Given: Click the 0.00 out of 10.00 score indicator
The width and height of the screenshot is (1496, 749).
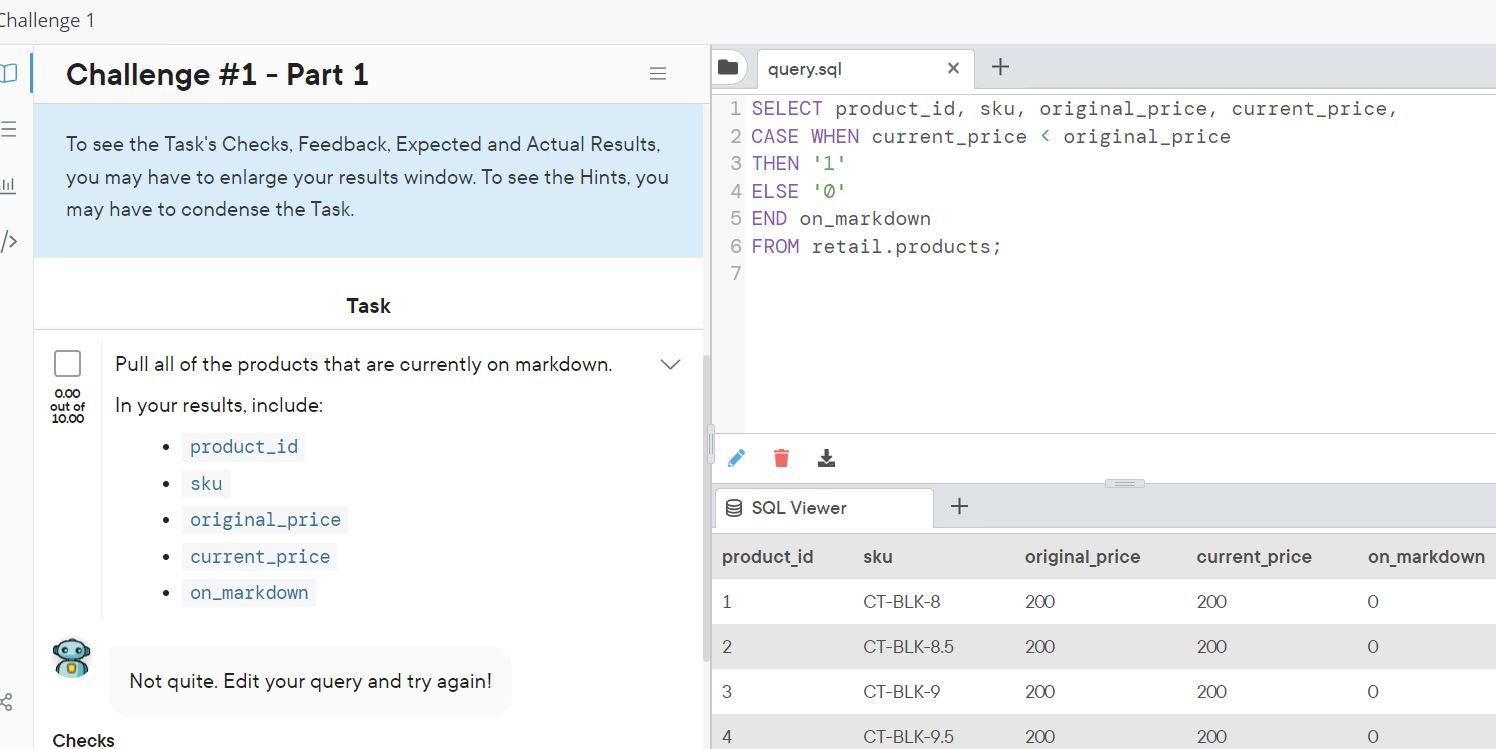Looking at the screenshot, I should (x=67, y=406).
